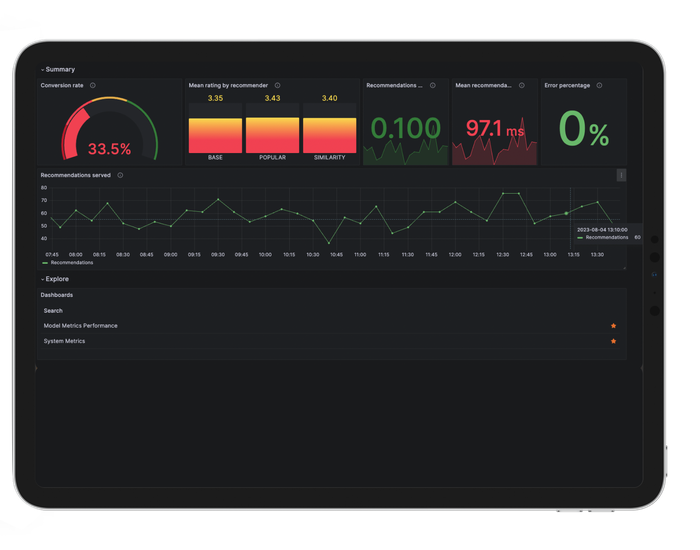Image resolution: width=700 pixels, height=550 pixels.
Task: Click the 10:45 dip point on line chart
Action: click(x=329, y=242)
